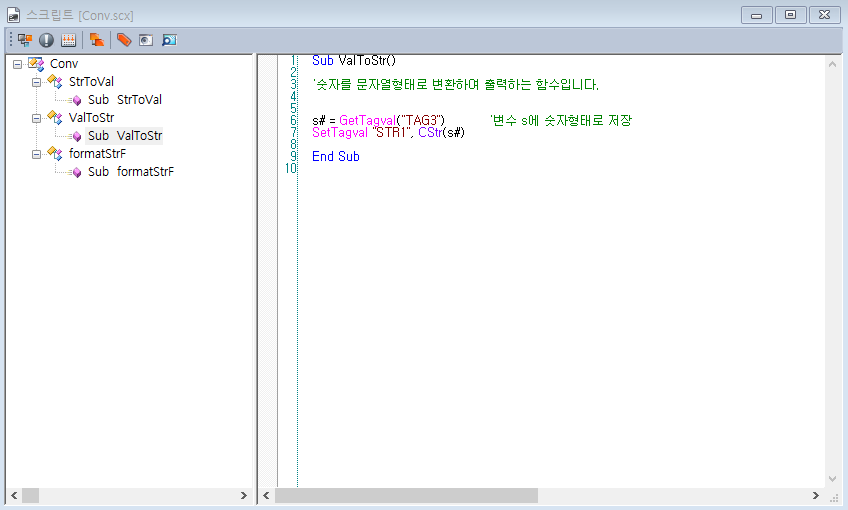Click the "STR1" string literal
The image size is (848, 510).
(392, 133)
